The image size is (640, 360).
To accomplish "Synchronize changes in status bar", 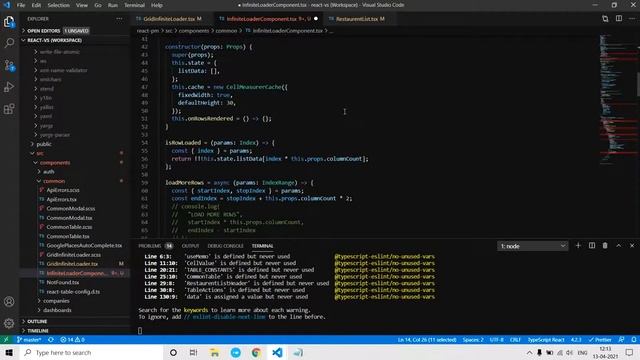I will click(51, 340).
